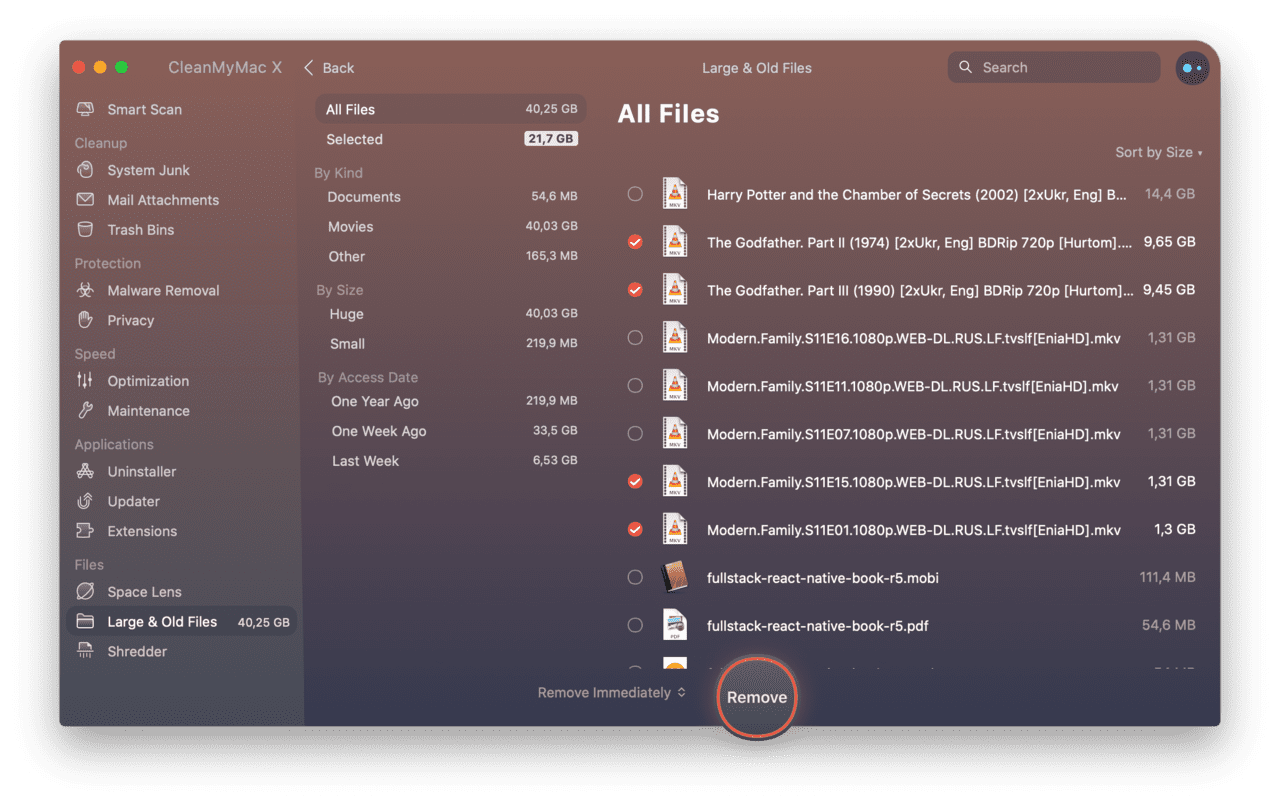
Task: Check Modern.Family.S11E16 checkbox
Action: [635, 338]
